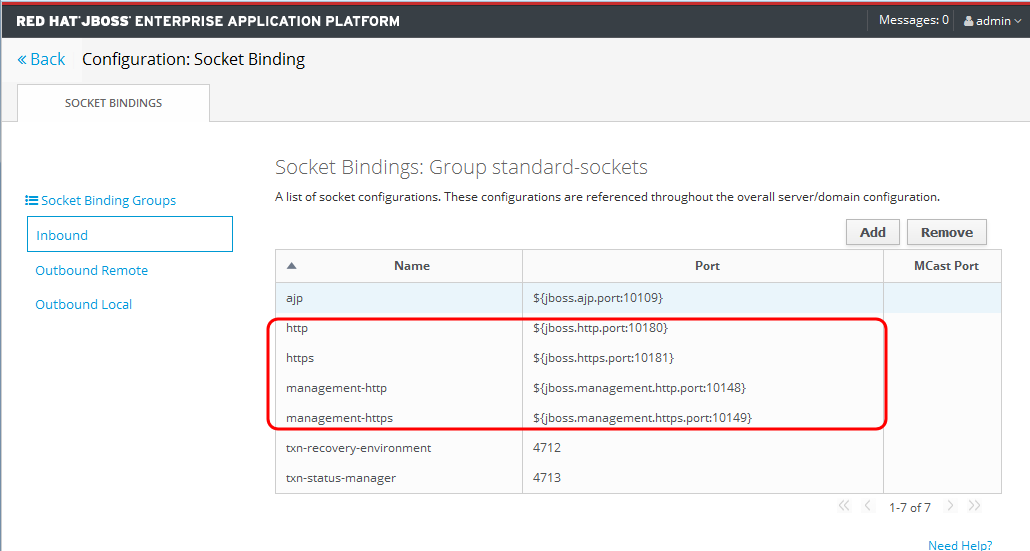Screen dimensions: 1030x551
Task: Click the Back link
Action: coord(42,59)
